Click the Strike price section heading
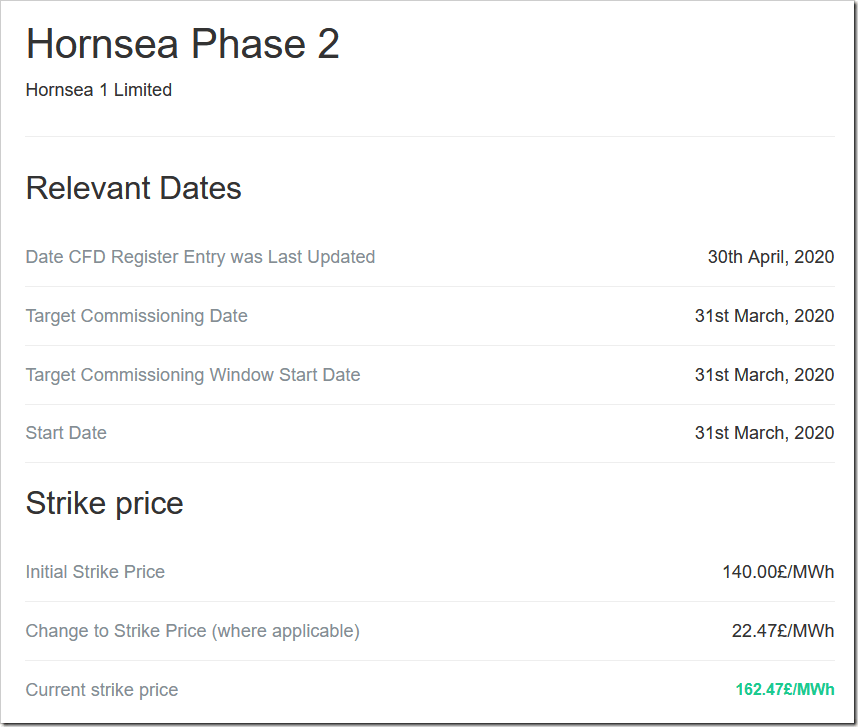Viewport: 858px width, 727px height. 104,502
